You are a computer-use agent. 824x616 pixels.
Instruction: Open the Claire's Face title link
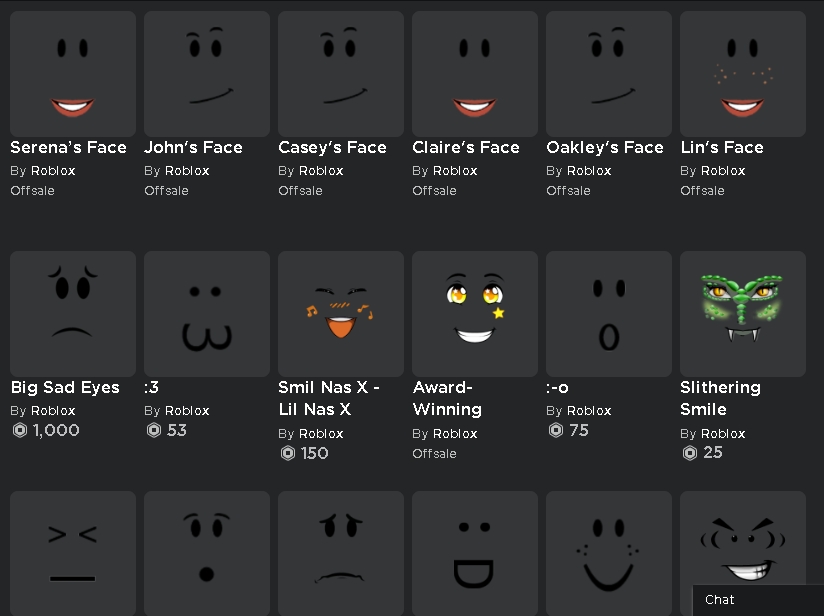coord(466,147)
